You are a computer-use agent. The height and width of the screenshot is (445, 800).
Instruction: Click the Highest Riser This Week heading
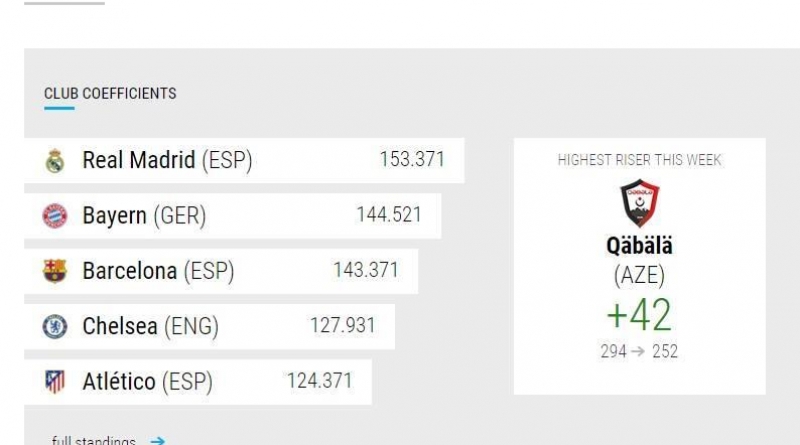click(x=639, y=160)
